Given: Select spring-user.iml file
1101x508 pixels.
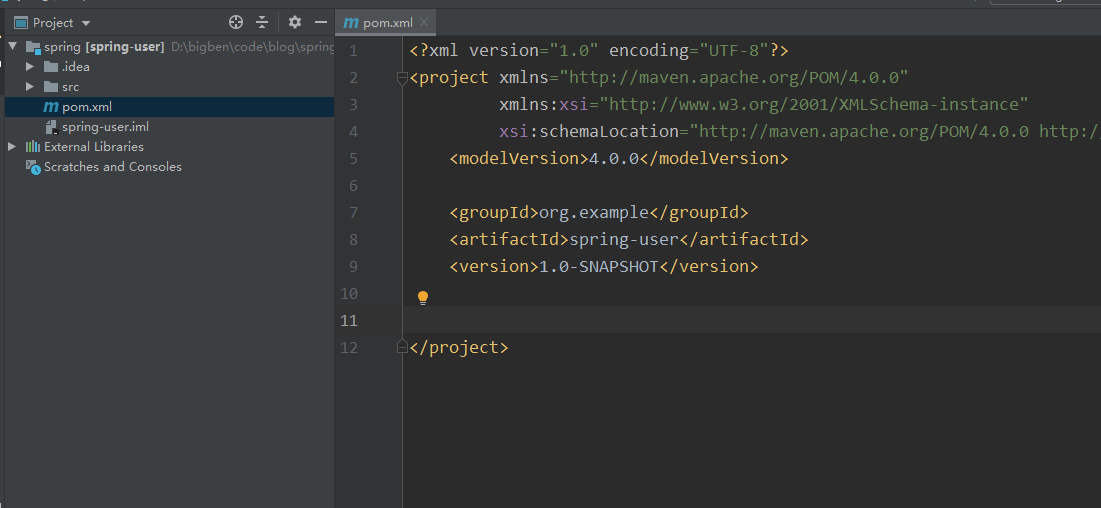Looking at the screenshot, I should click(105, 127).
